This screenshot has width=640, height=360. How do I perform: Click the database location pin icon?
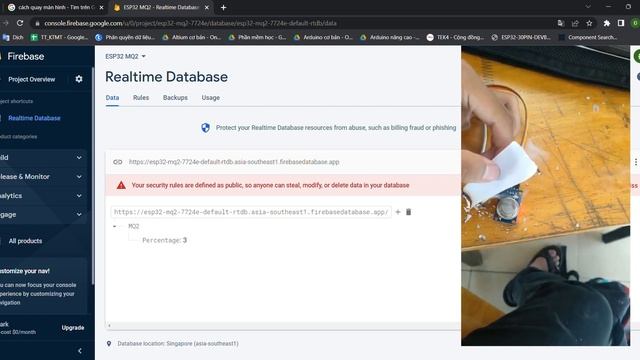coord(109,344)
